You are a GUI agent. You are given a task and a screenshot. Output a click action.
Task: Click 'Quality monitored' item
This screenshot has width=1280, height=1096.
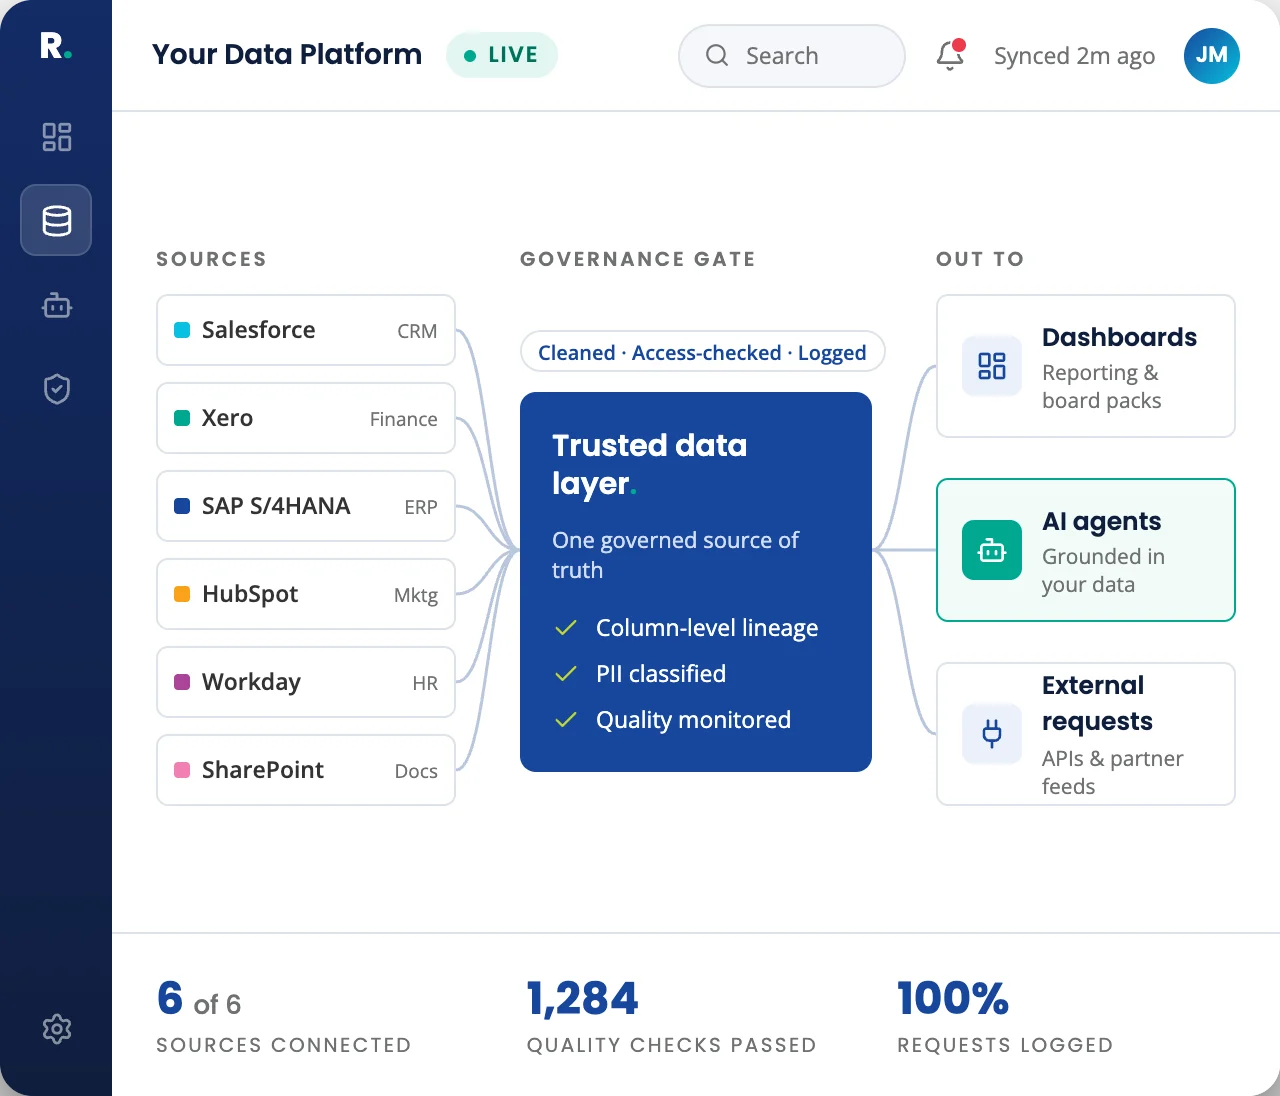pos(673,720)
